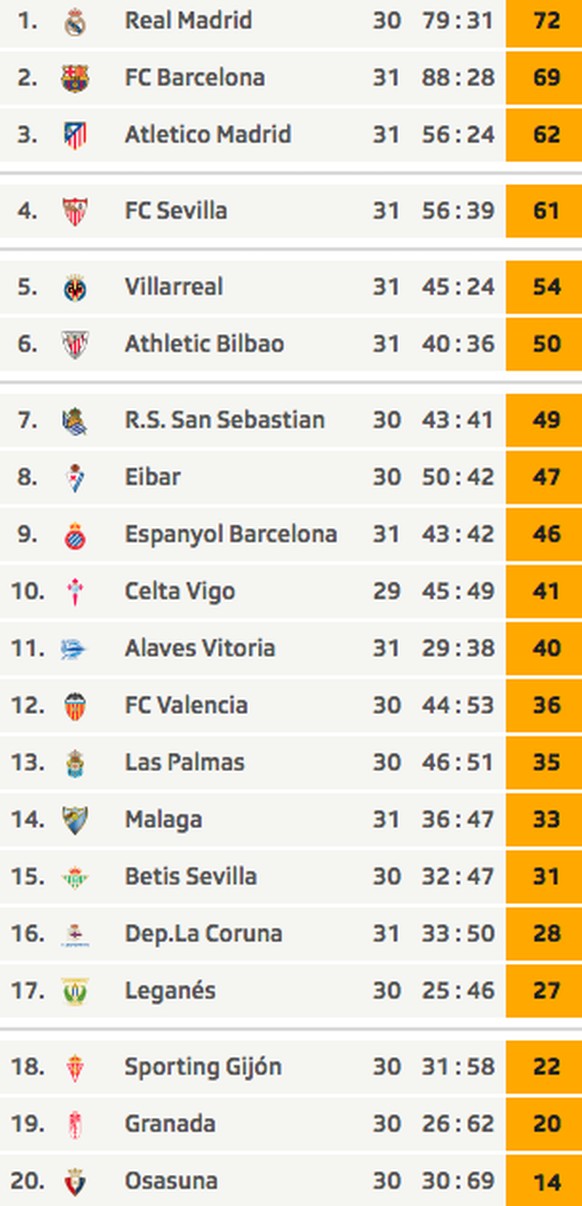
Task: Click Real Madrid's orange 72 points cell
Action: pyautogui.click(x=544, y=21)
